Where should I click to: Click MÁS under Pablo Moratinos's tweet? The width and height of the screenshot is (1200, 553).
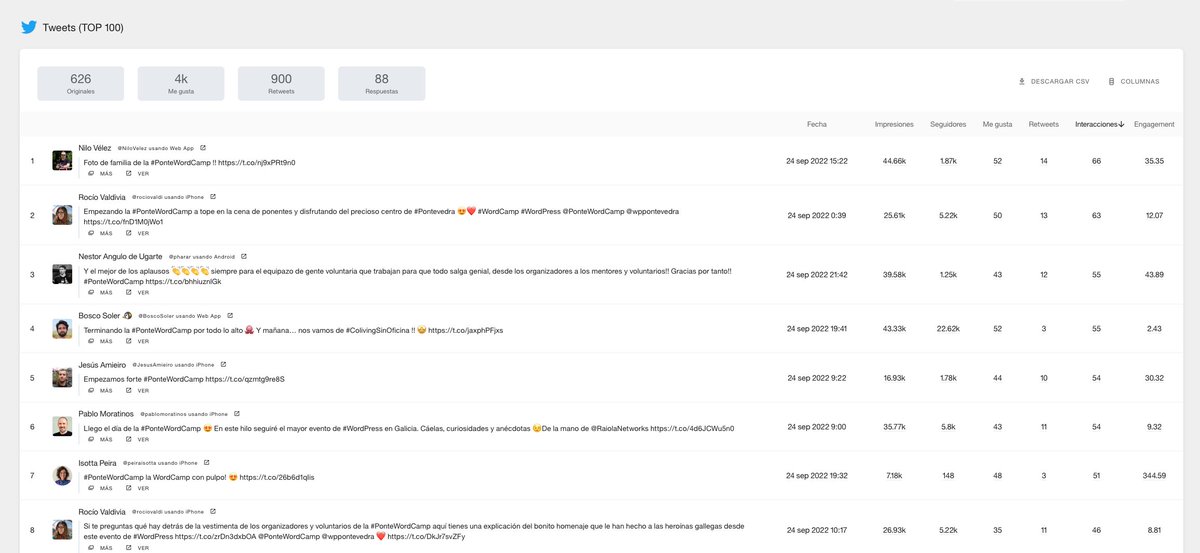click(100, 439)
